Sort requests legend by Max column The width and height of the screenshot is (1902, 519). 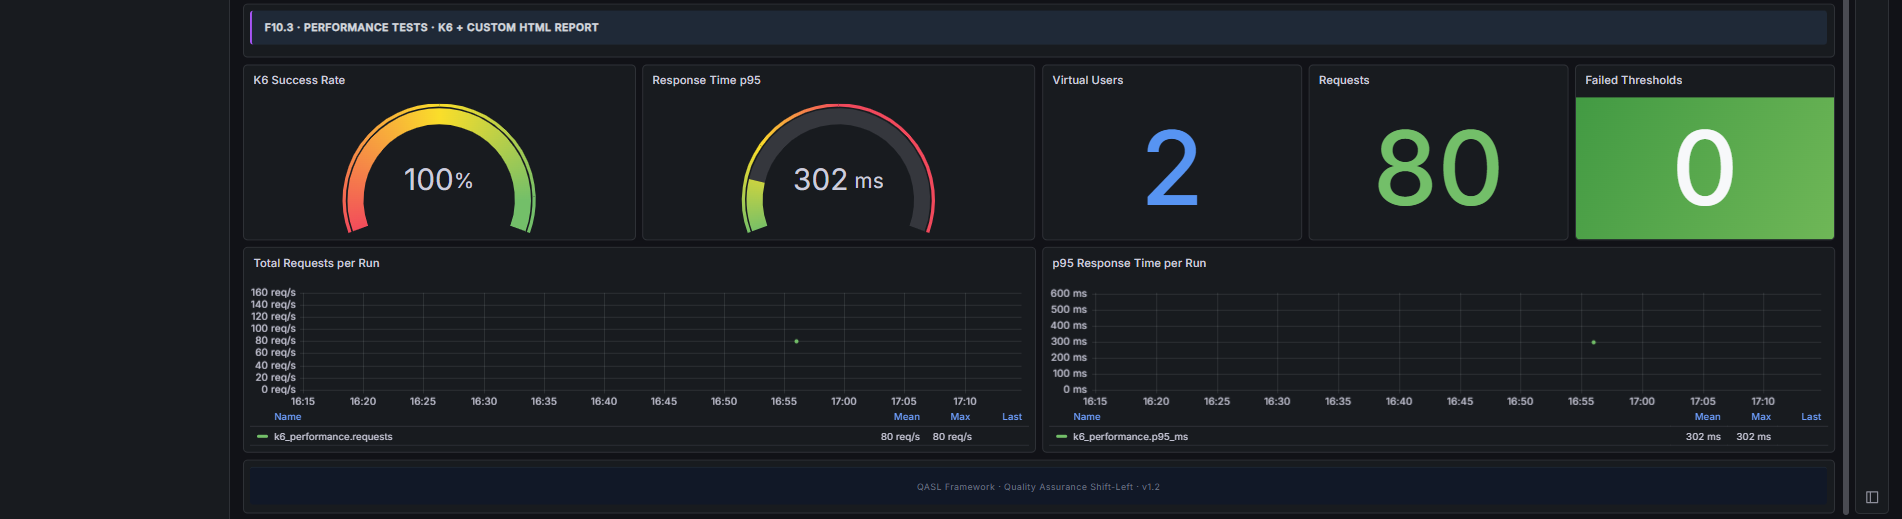pyautogui.click(x=960, y=417)
